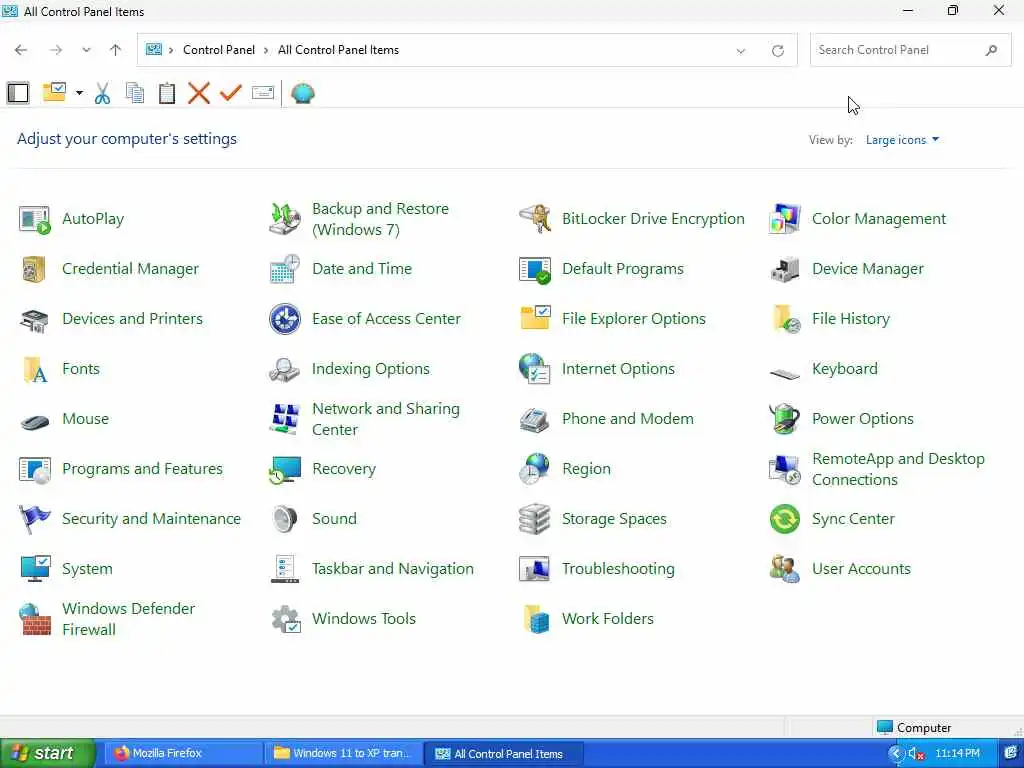Click the File History icon
Viewport: 1024px width, 768px height.
pyautogui.click(x=785, y=319)
